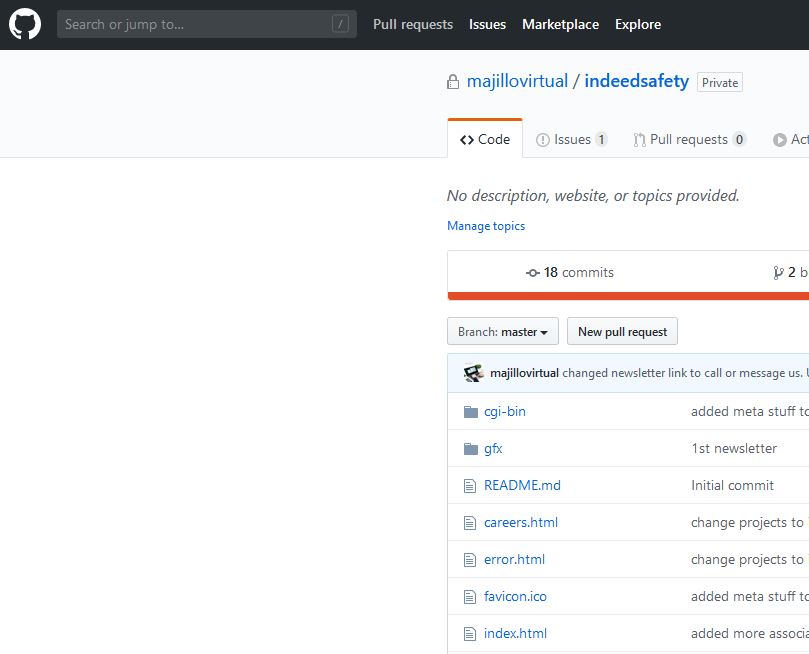809x654 pixels.
Task: Open the majillovirtual owner link
Action: pos(517,81)
